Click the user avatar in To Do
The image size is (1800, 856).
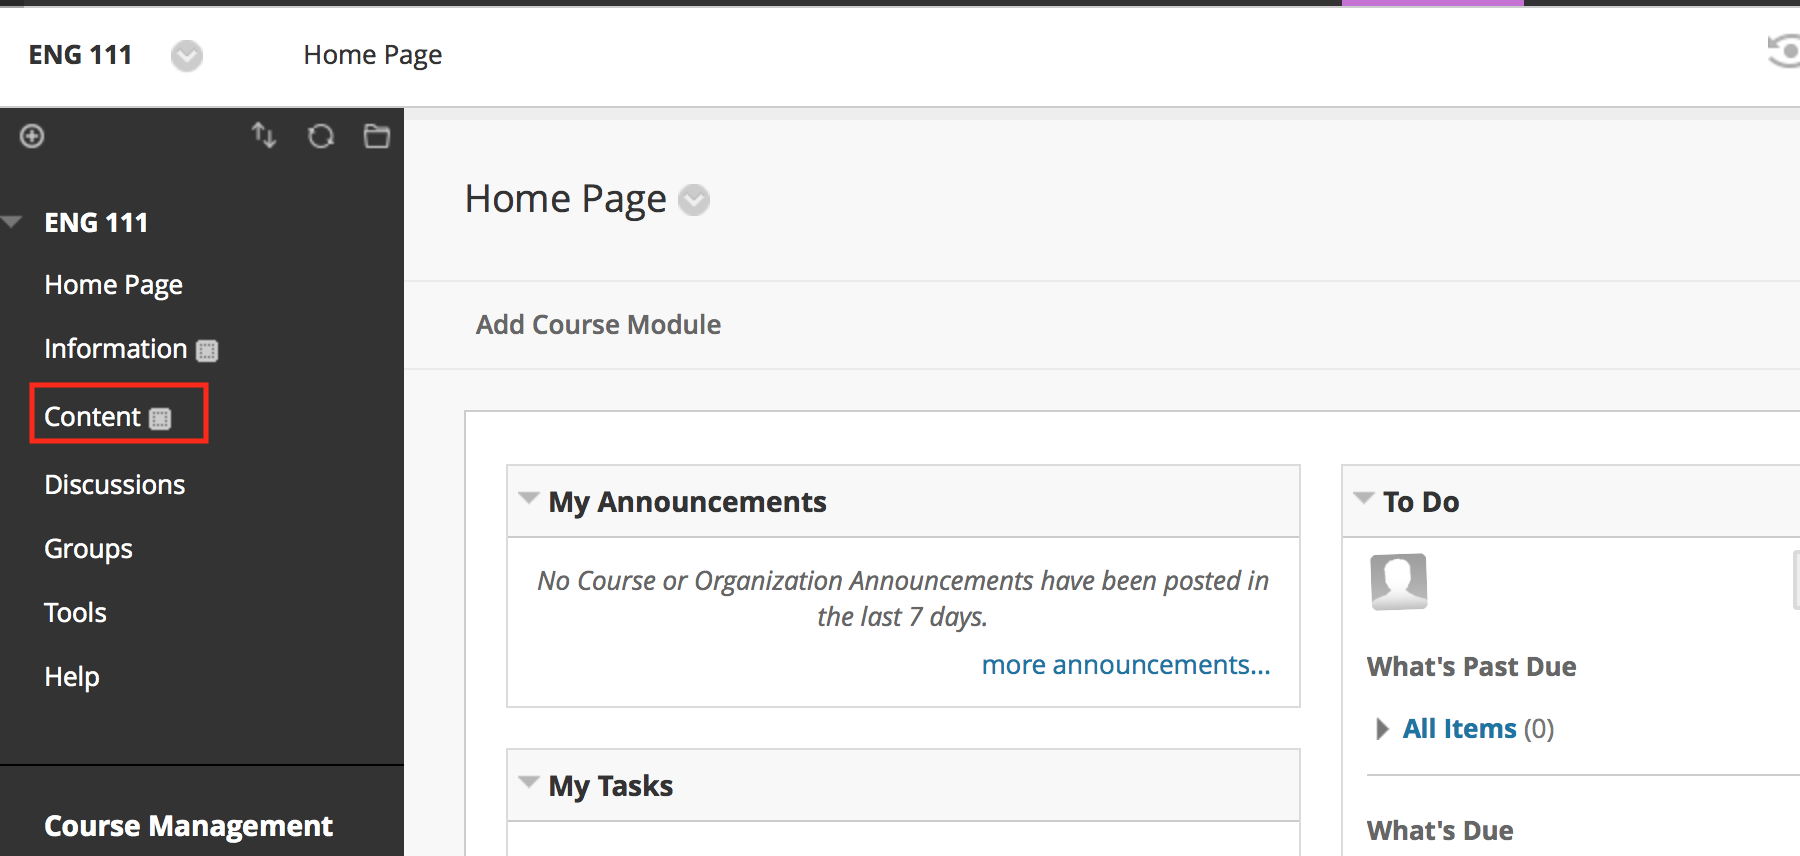pyautogui.click(x=1399, y=581)
